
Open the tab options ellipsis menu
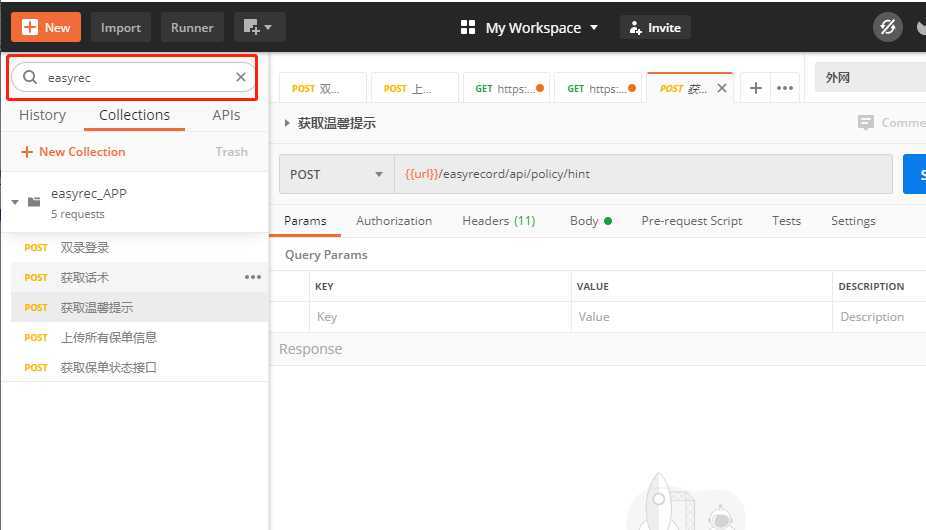(x=785, y=88)
